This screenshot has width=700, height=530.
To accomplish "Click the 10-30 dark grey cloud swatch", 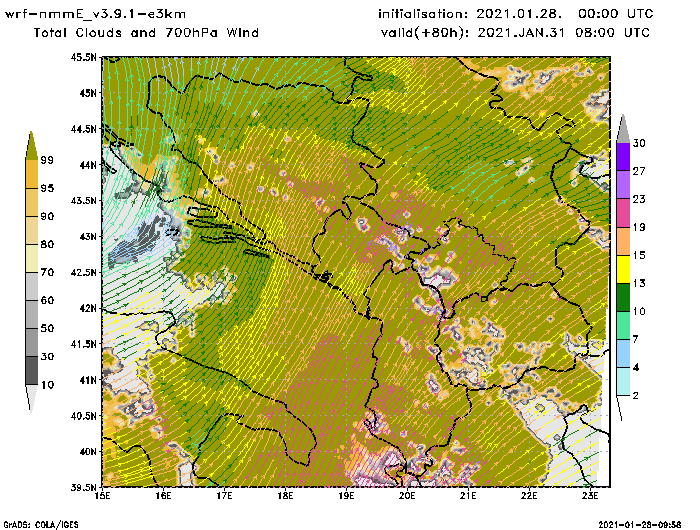I will pos(31,371).
